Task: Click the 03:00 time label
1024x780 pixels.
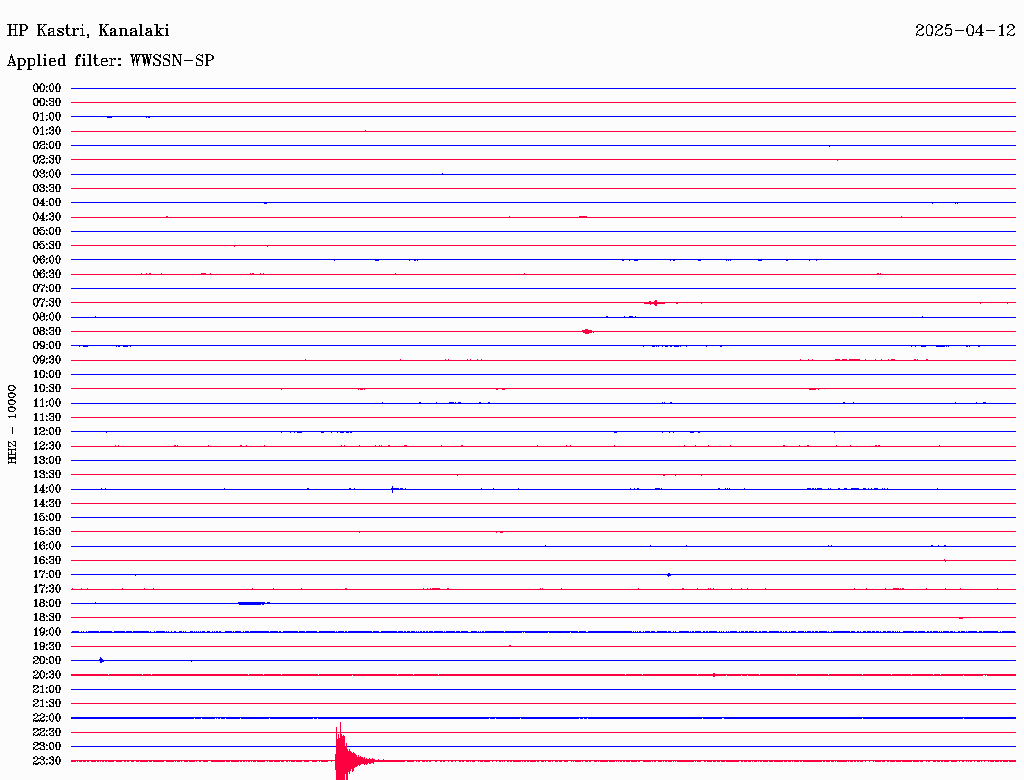Action: pos(47,174)
